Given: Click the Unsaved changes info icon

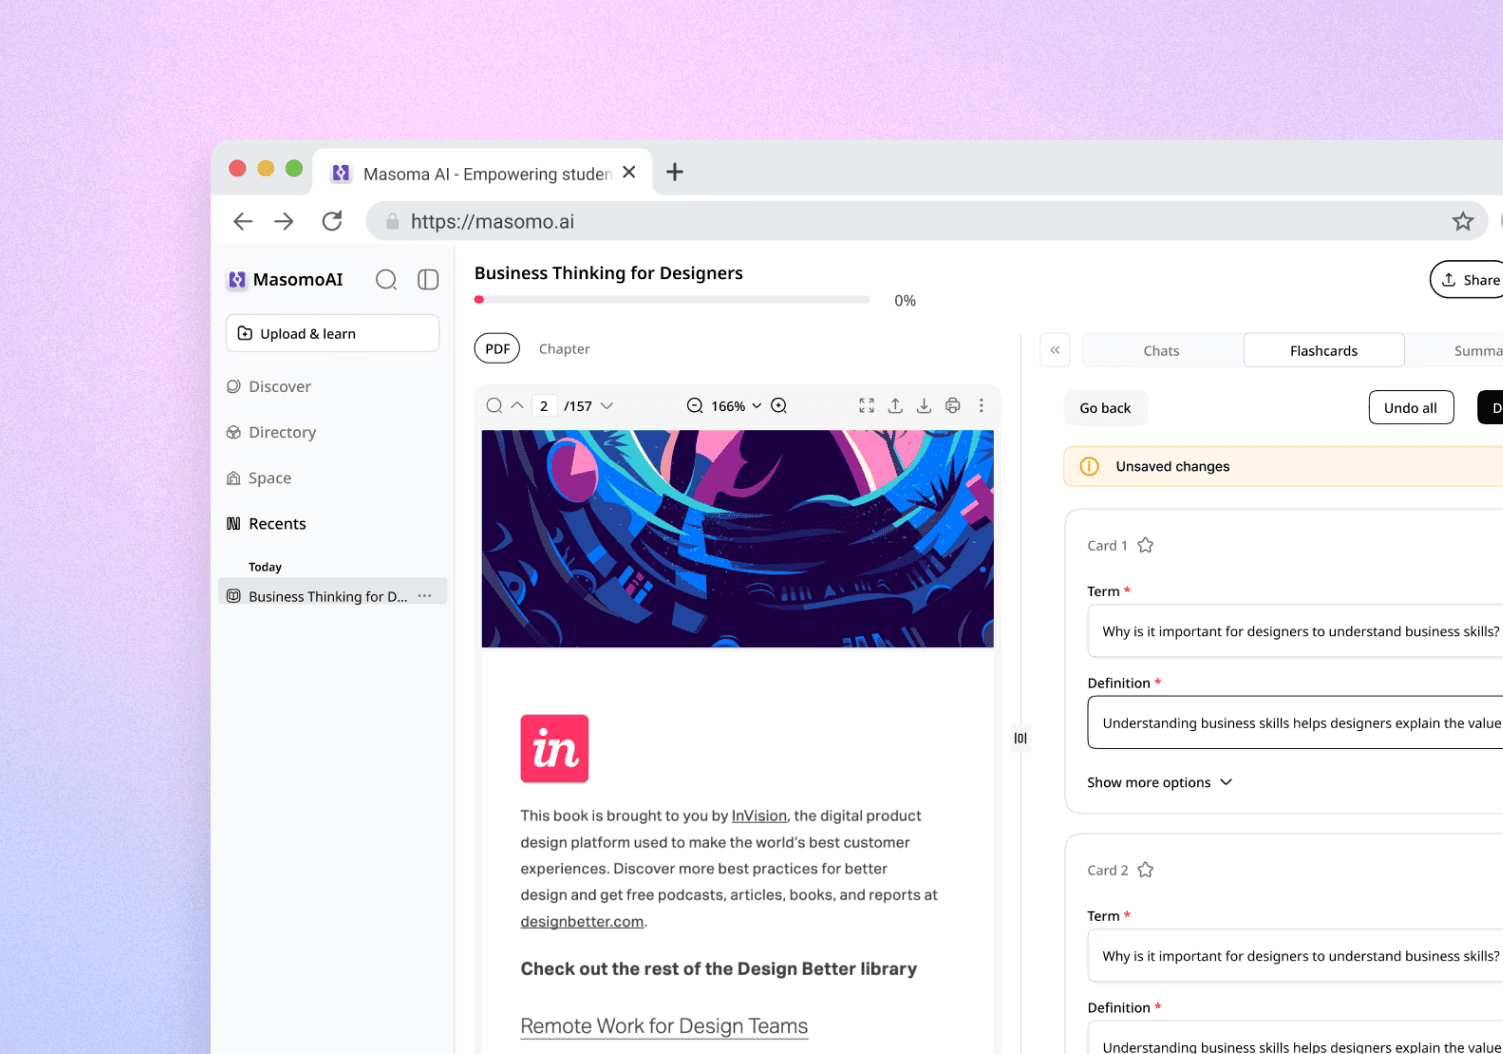Looking at the screenshot, I should 1089,466.
